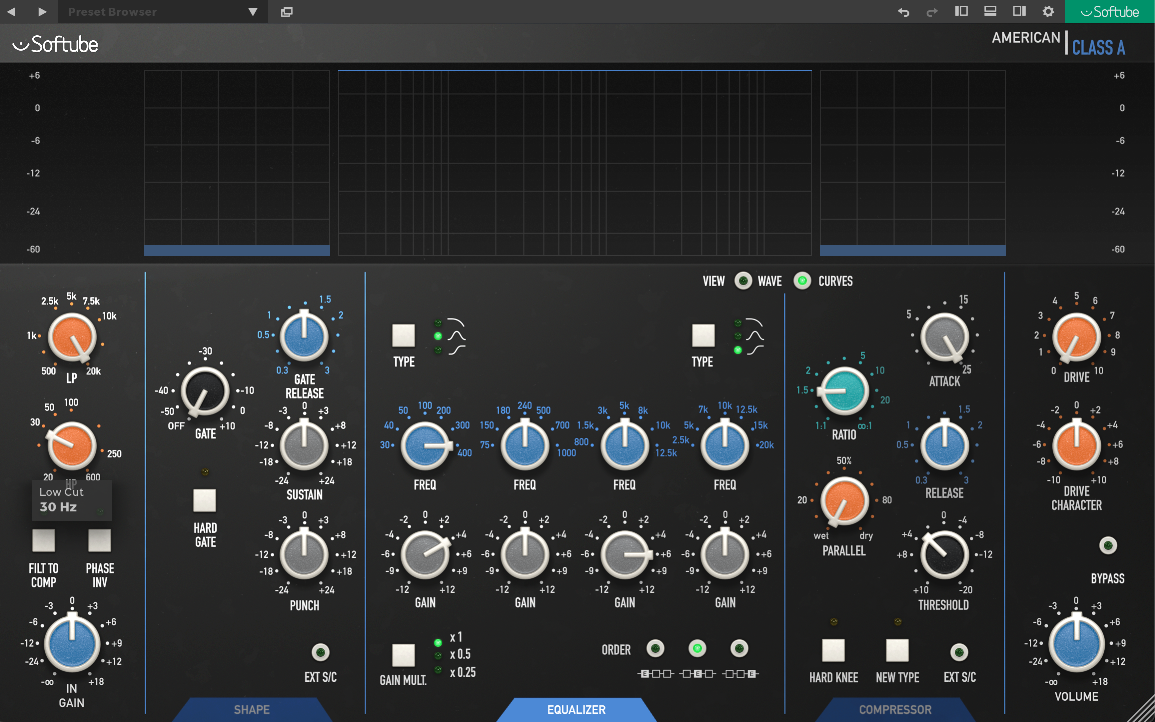Click the Softube logo in header
The height and width of the screenshot is (722, 1155).
coord(55,44)
